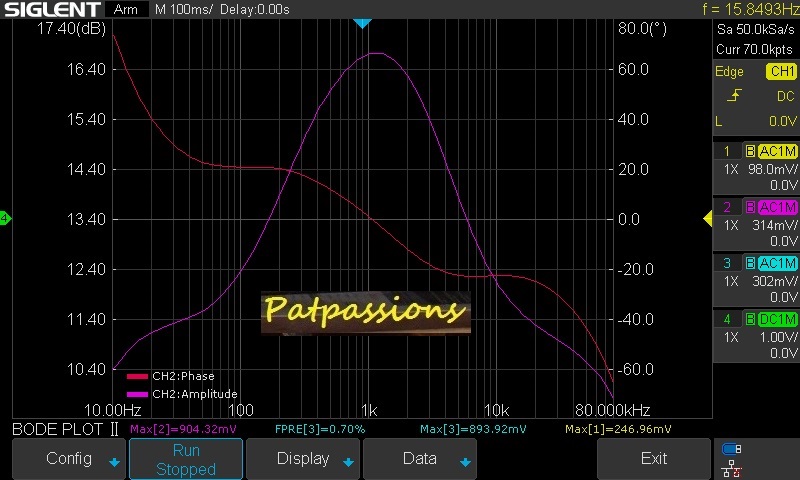Expand the Display options menu
This screenshot has width=800, height=480.
pyautogui.click(x=302, y=459)
